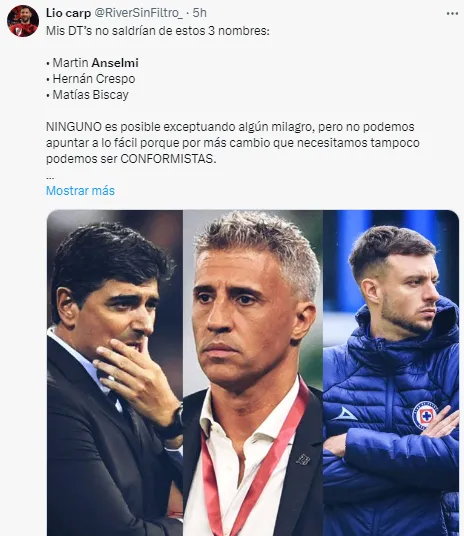Image resolution: width=464 pixels, height=536 pixels.
Task: Click the truncation ellipsis above Mostrar más
Action: point(50,177)
